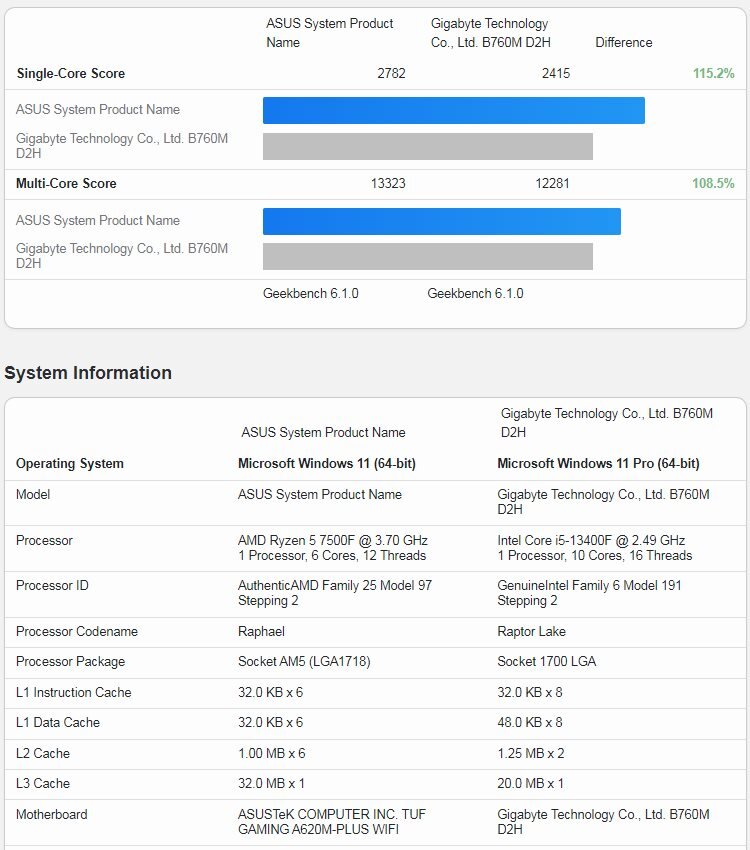Click ASUSTeK TUF GAMING A620M-PLUS WIFI motherboard

point(332,822)
